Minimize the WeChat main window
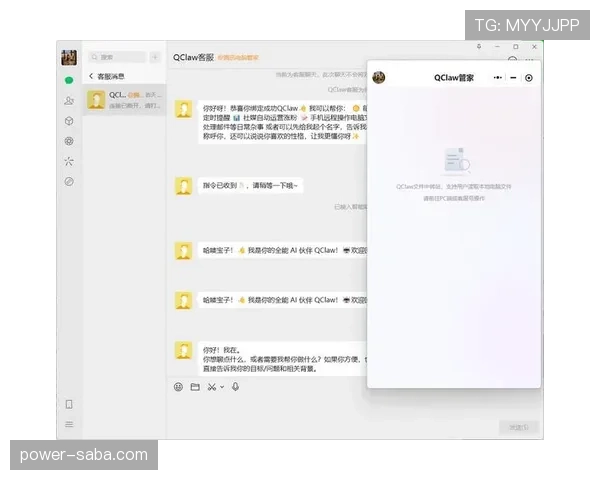 pyautogui.click(x=497, y=47)
